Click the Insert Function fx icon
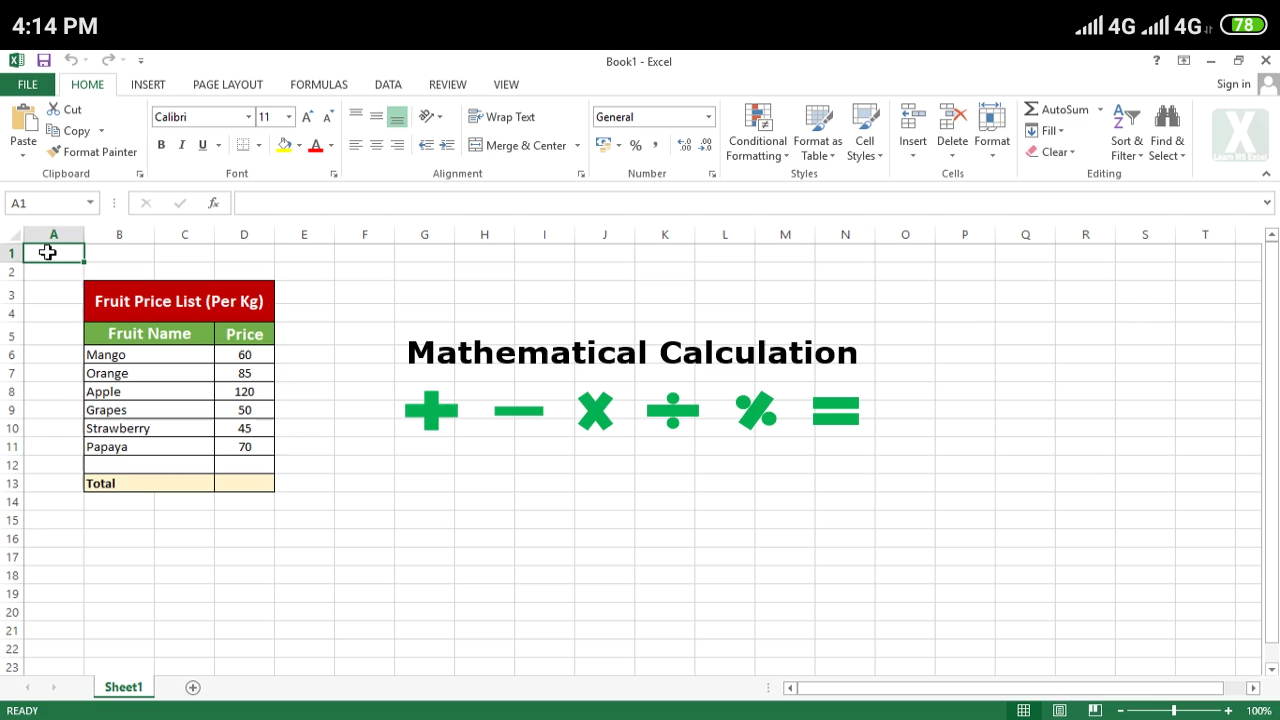Image resolution: width=1280 pixels, height=720 pixels. tap(213, 203)
